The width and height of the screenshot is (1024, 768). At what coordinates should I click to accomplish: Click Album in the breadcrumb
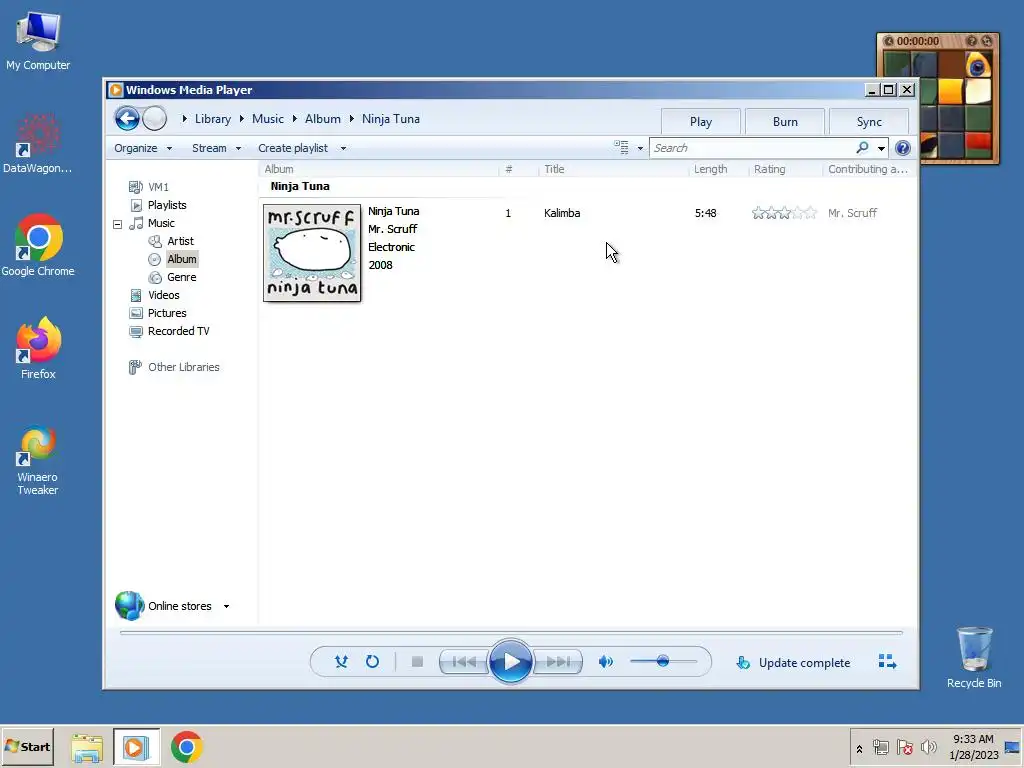tap(323, 119)
